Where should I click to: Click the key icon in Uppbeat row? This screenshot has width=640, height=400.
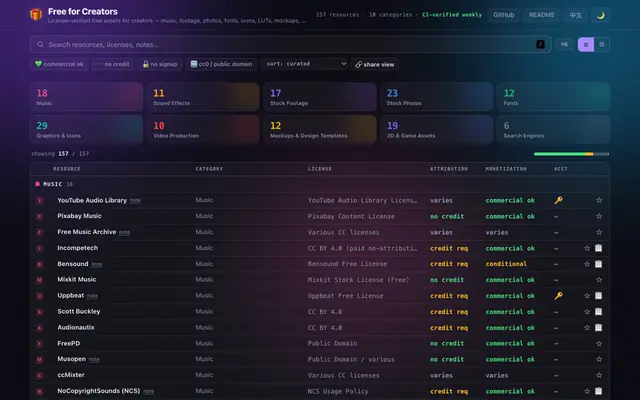coord(558,296)
